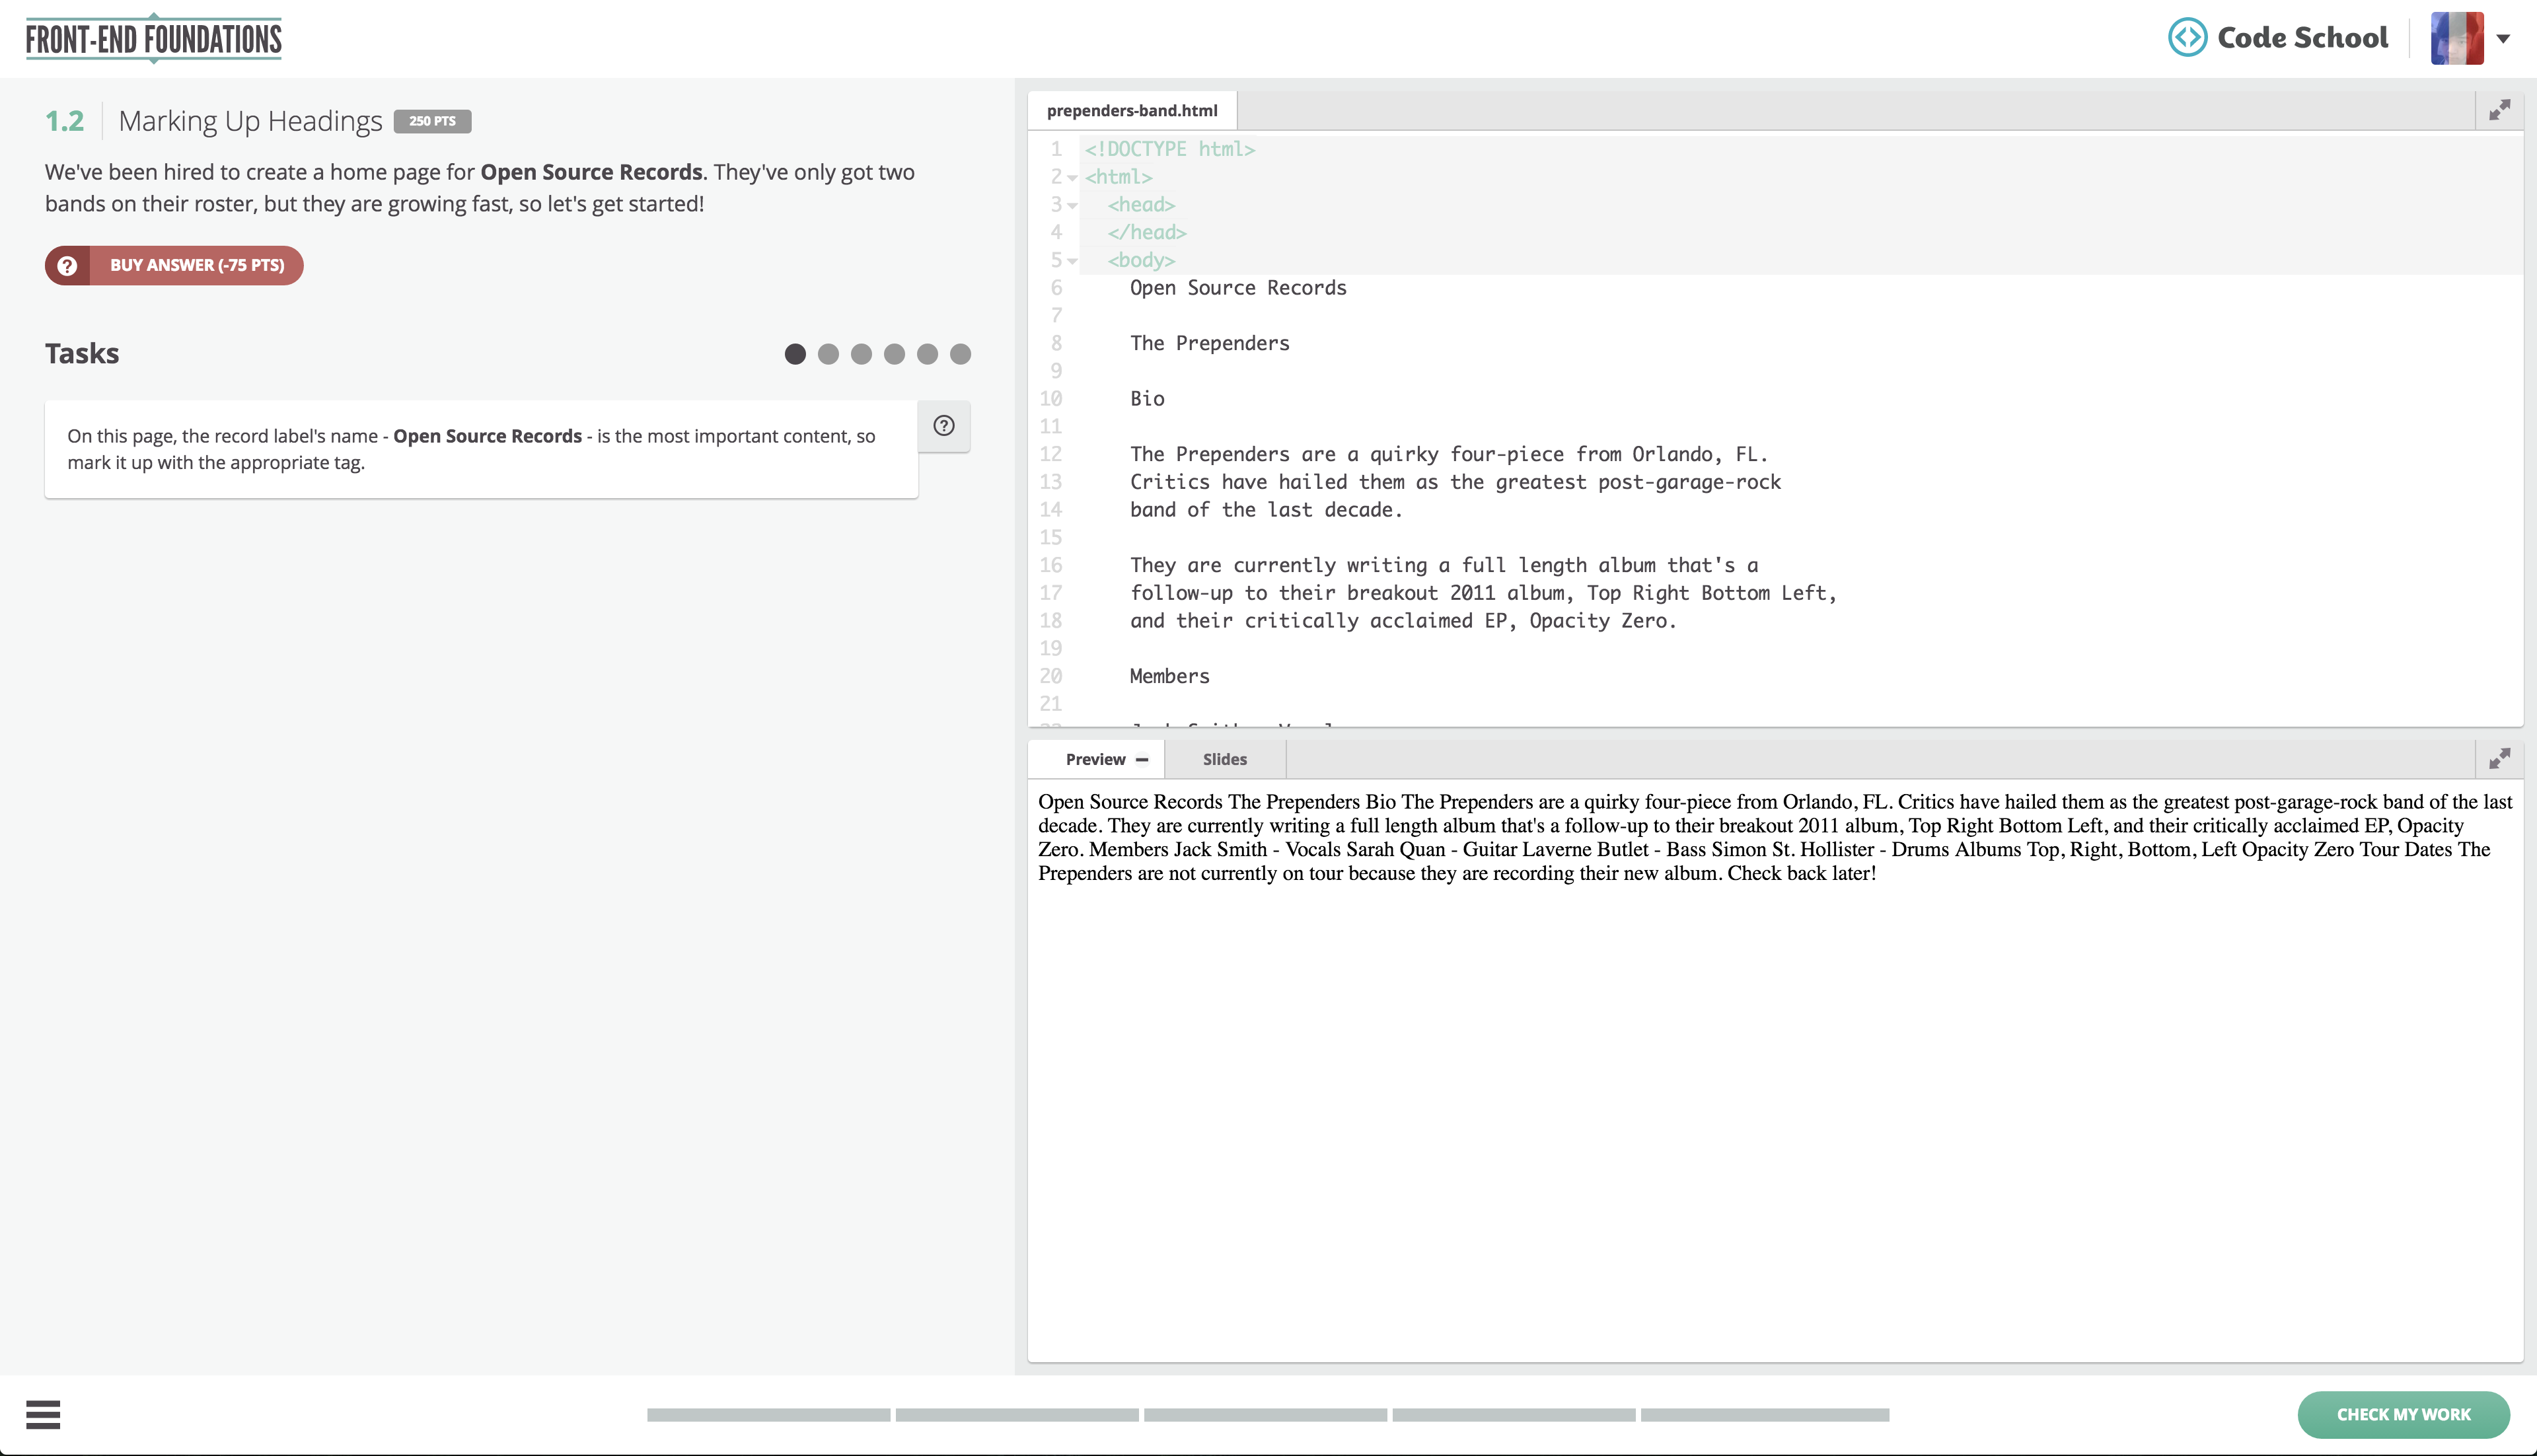Select the last task dot indicator
The width and height of the screenshot is (2537, 1456).
(x=960, y=354)
